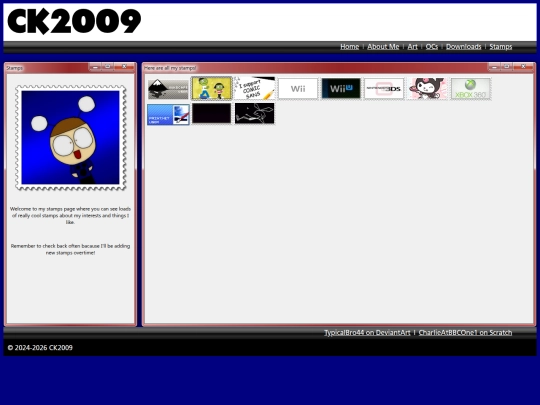Minimize the Stamps side window
540x405 pixels.
(x=95, y=66)
